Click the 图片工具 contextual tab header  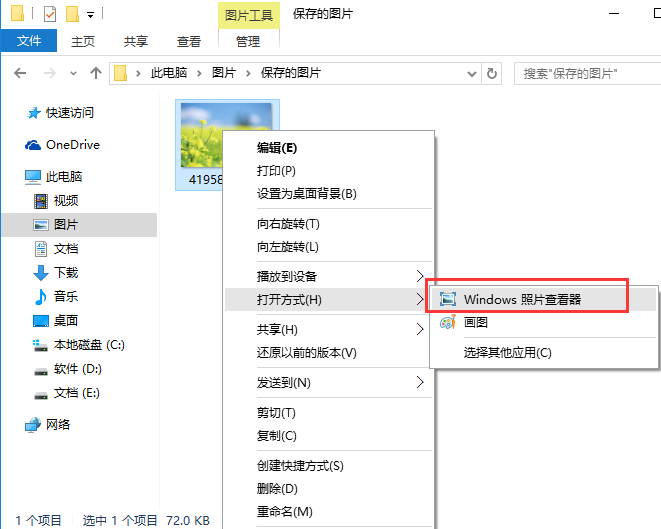[249, 15]
